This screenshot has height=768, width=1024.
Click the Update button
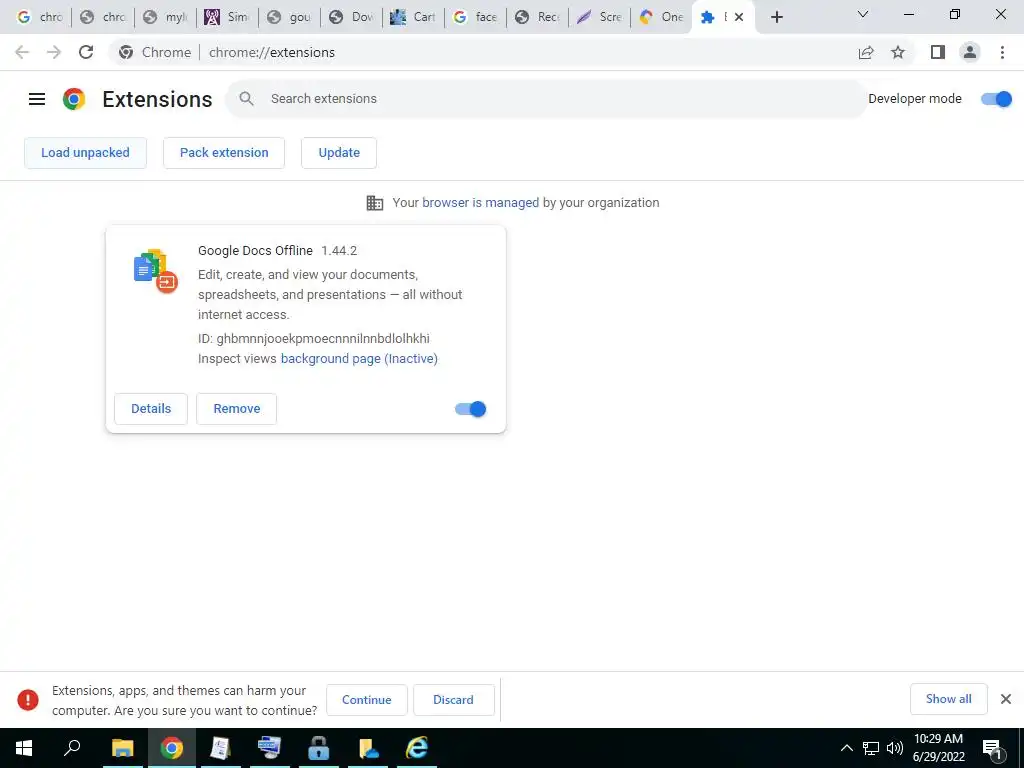pos(339,153)
